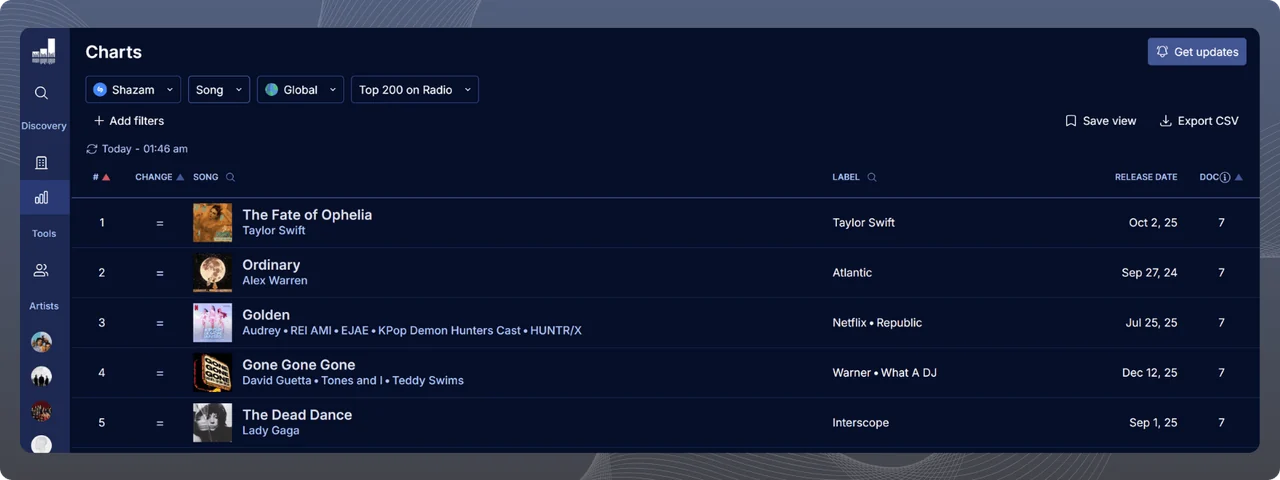This screenshot has width=1280, height=480.
Task: Click the search icon next to SONG header
Action: [230, 177]
